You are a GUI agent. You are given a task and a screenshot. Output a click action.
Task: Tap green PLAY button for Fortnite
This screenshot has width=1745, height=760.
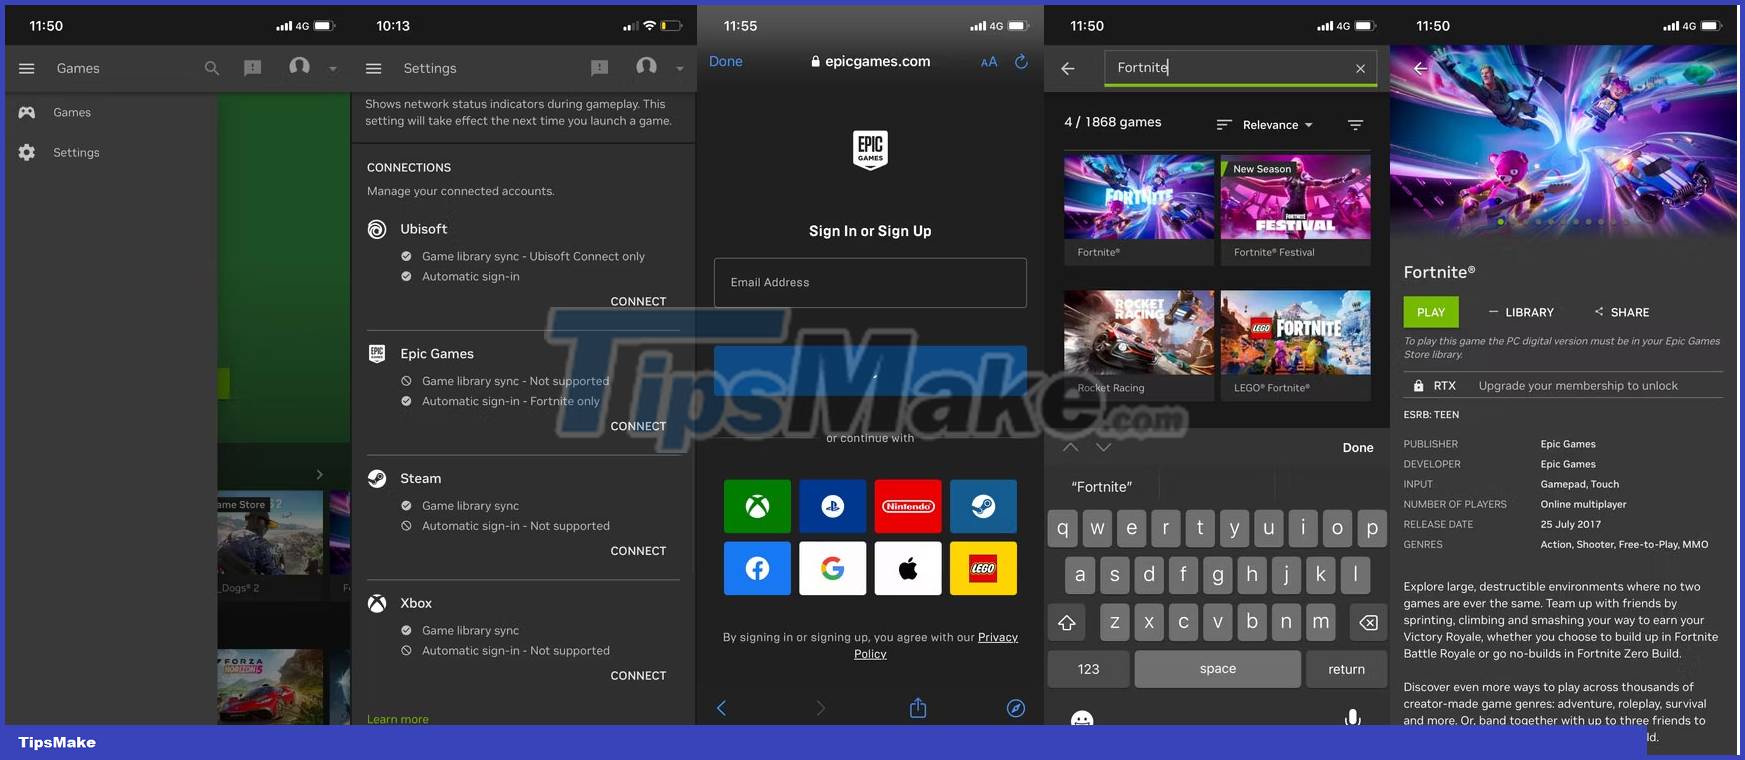coord(1431,312)
